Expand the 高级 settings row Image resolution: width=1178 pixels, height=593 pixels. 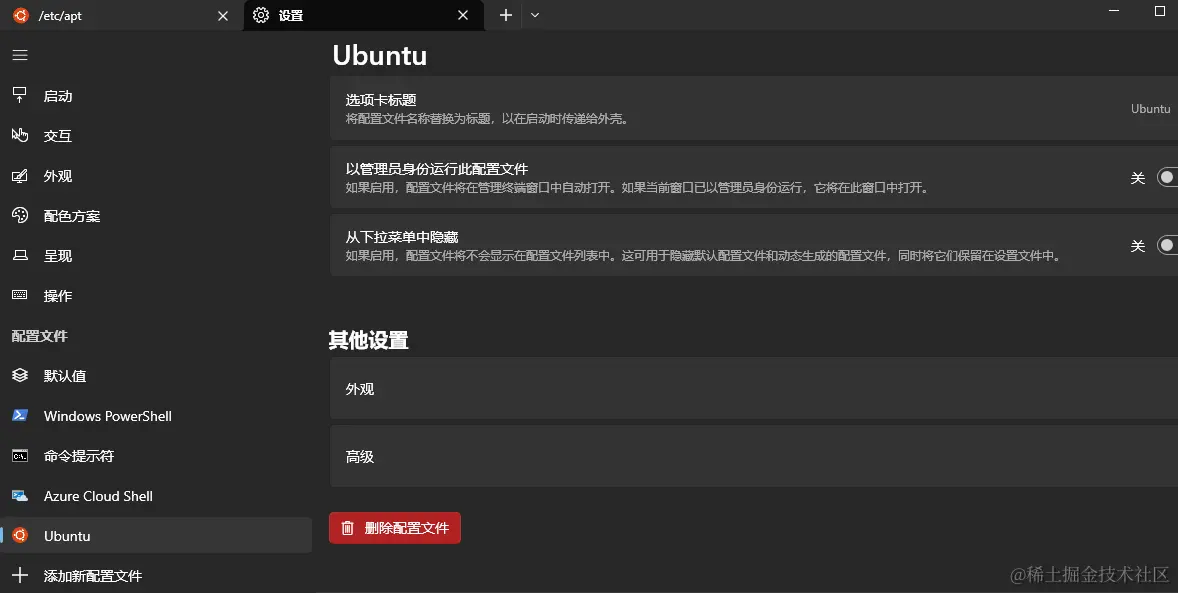tap(754, 456)
